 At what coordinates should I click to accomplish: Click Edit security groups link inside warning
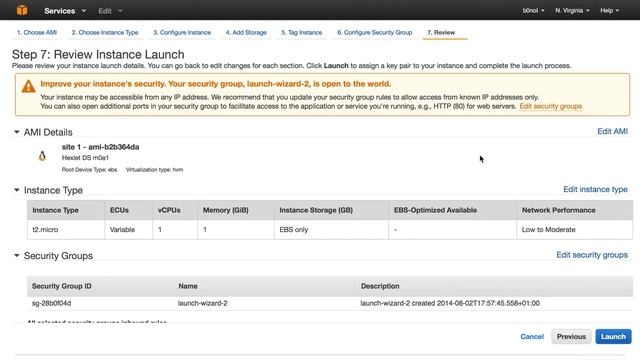click(x=551, y=106)
